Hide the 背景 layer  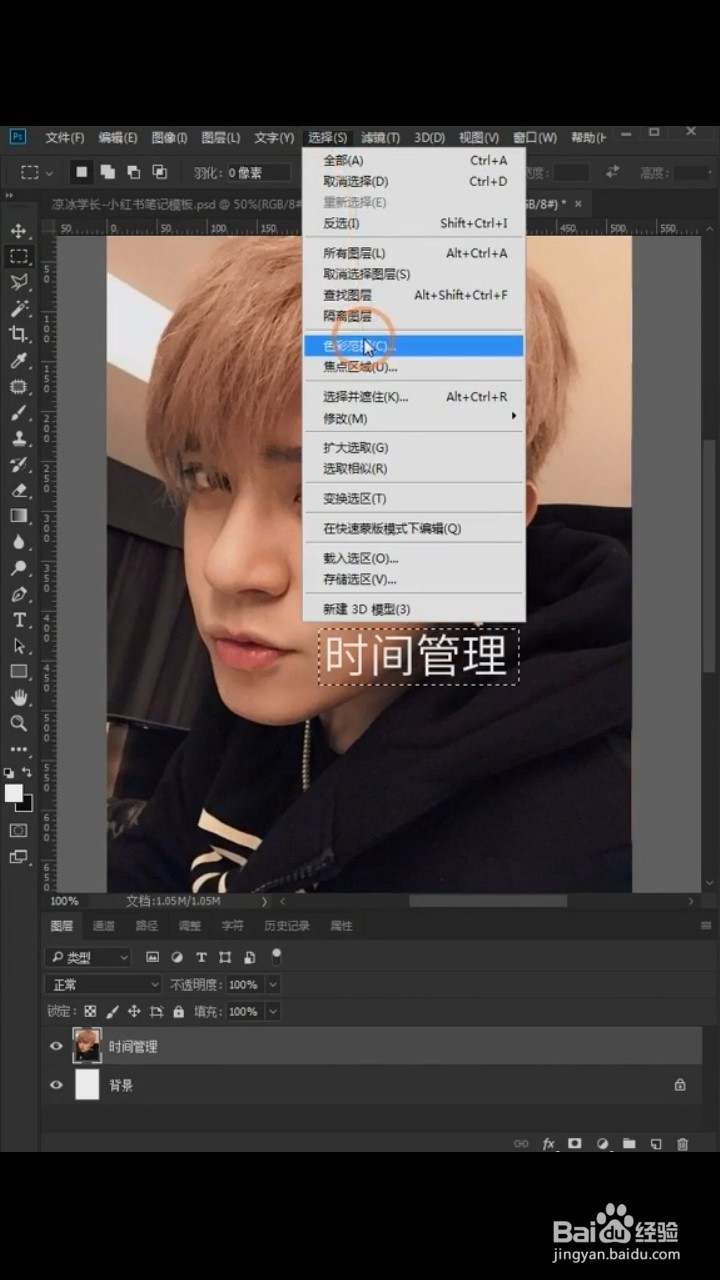click(x=56, y=1085)
